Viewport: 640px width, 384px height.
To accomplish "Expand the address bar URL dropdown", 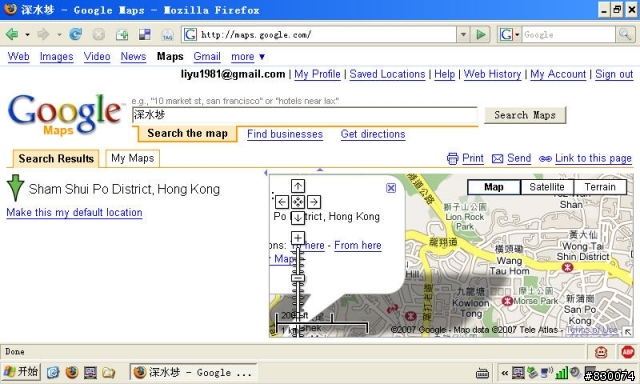I will (463, 35).
